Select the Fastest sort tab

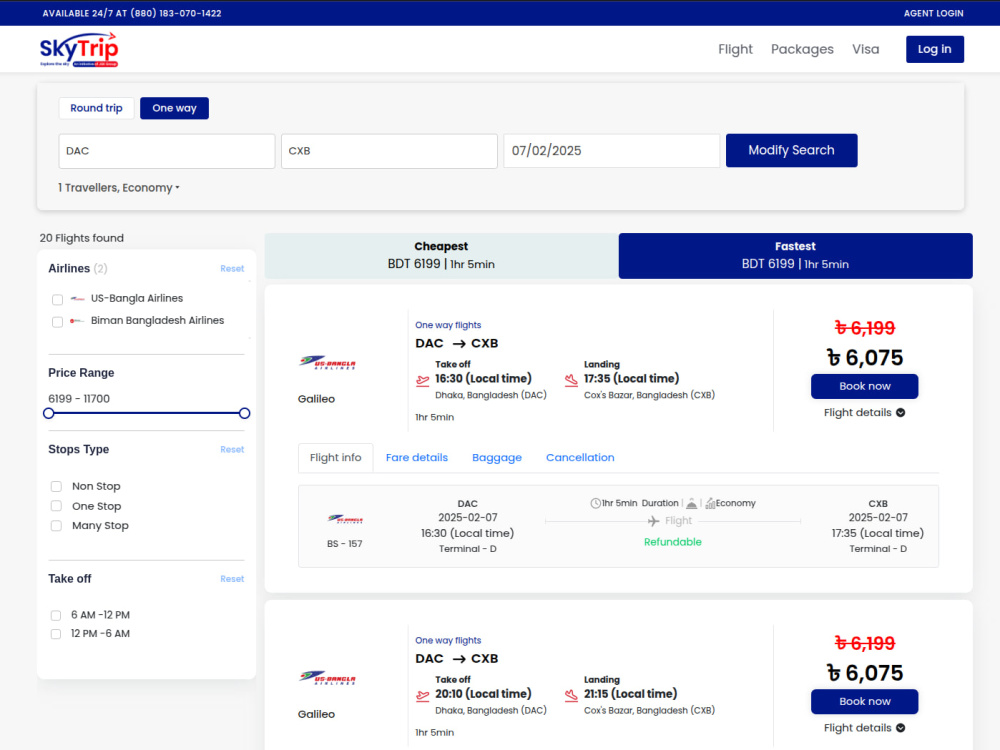(795, 256)
